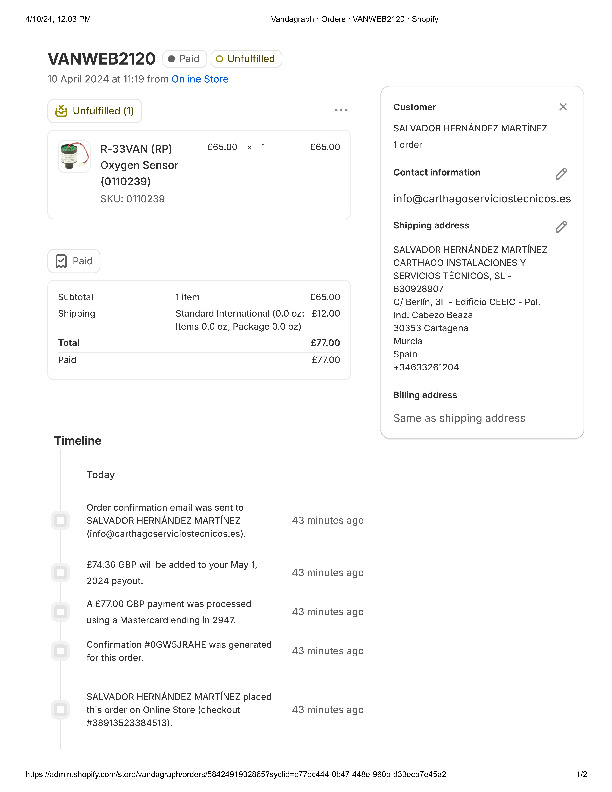Open the customer name SALVADOR HERNÁNDEZ MARTÍNEZ
Screen dimensions: 612x792
[x=470, y=129]
